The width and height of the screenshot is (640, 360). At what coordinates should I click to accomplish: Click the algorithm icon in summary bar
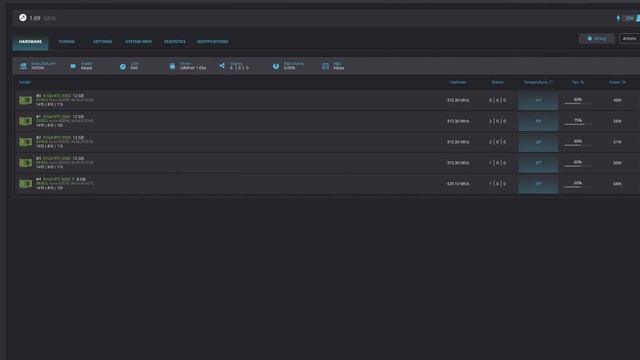click(x=325, y=66)
